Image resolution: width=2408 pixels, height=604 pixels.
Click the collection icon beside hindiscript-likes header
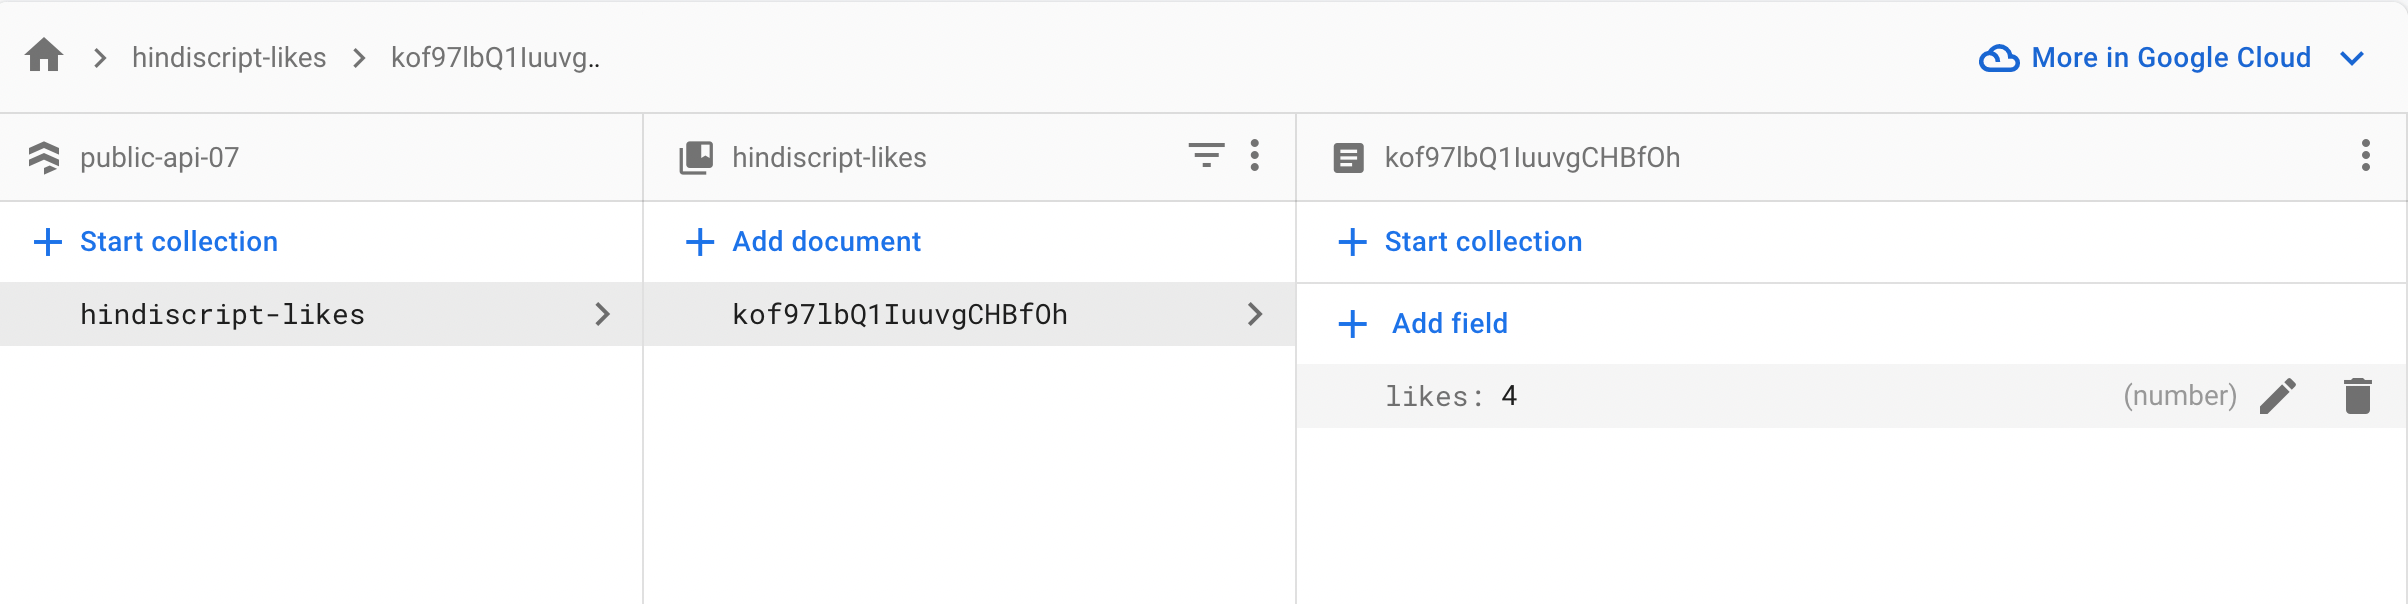pyautogui.click(x=696, y=158)
